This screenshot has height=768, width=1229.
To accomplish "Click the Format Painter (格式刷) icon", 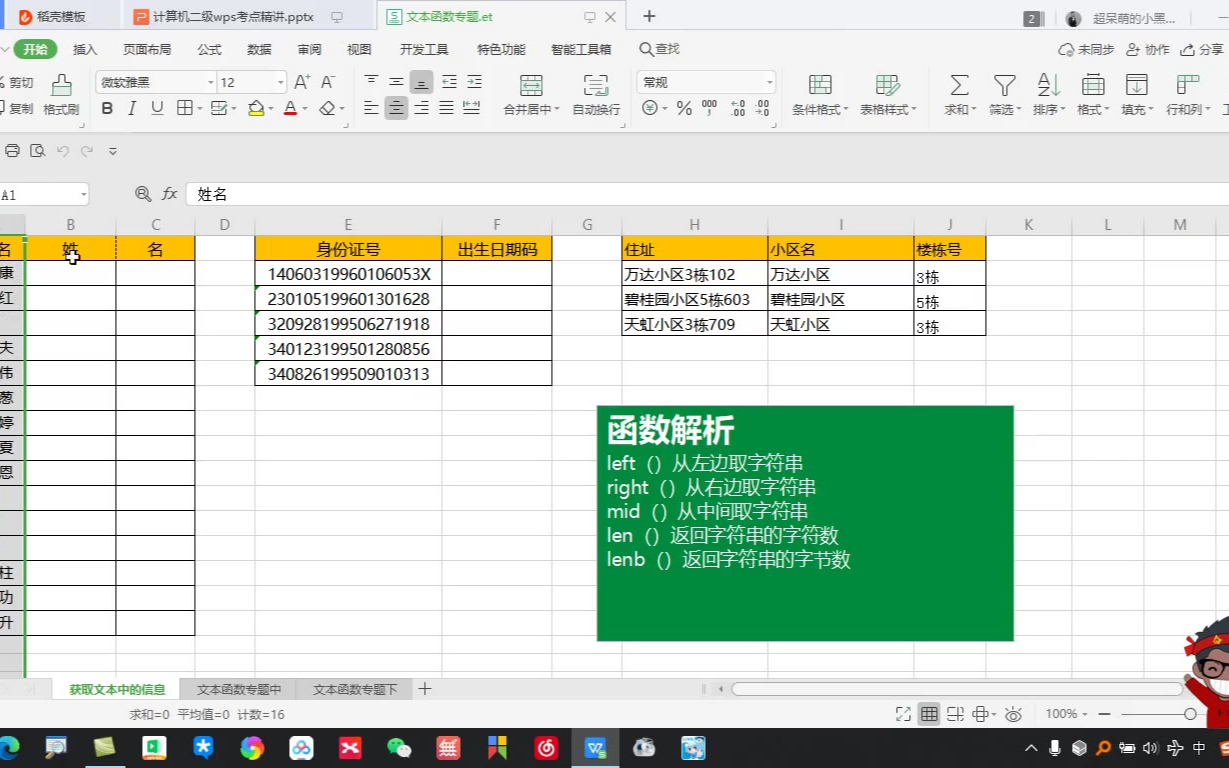I will pyautogui.click(x=61, y=86).
